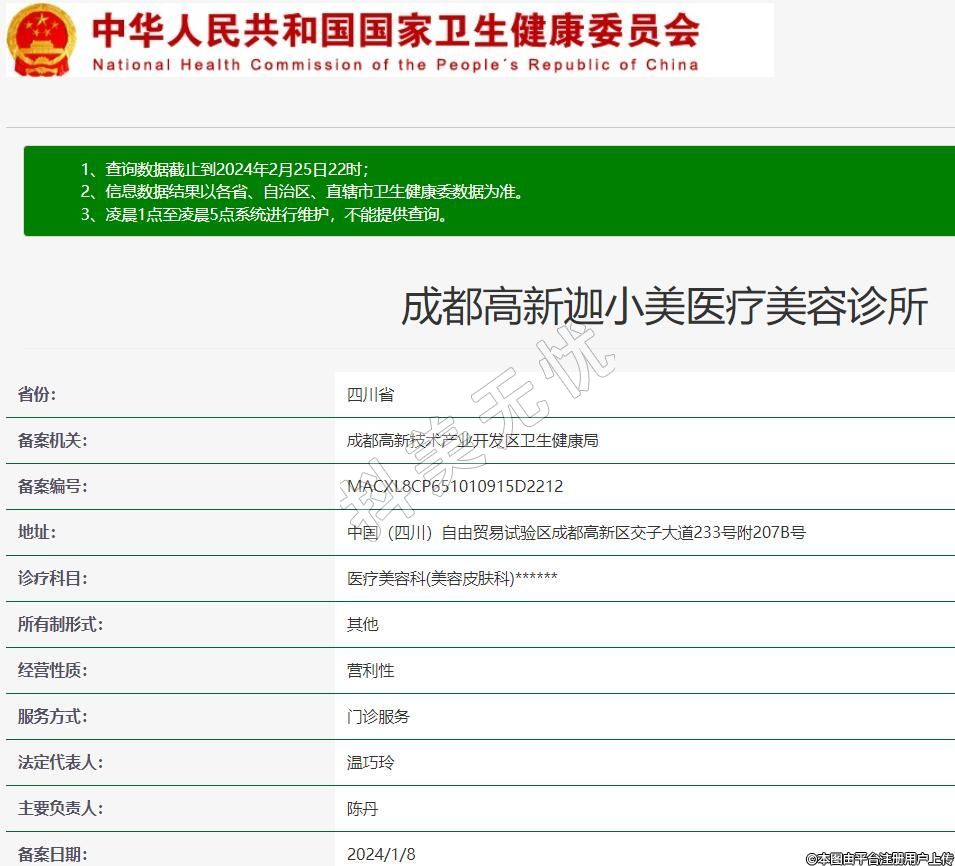Select the province value 四川省
The width and height of the screenshot is (955, 866).
370,395
